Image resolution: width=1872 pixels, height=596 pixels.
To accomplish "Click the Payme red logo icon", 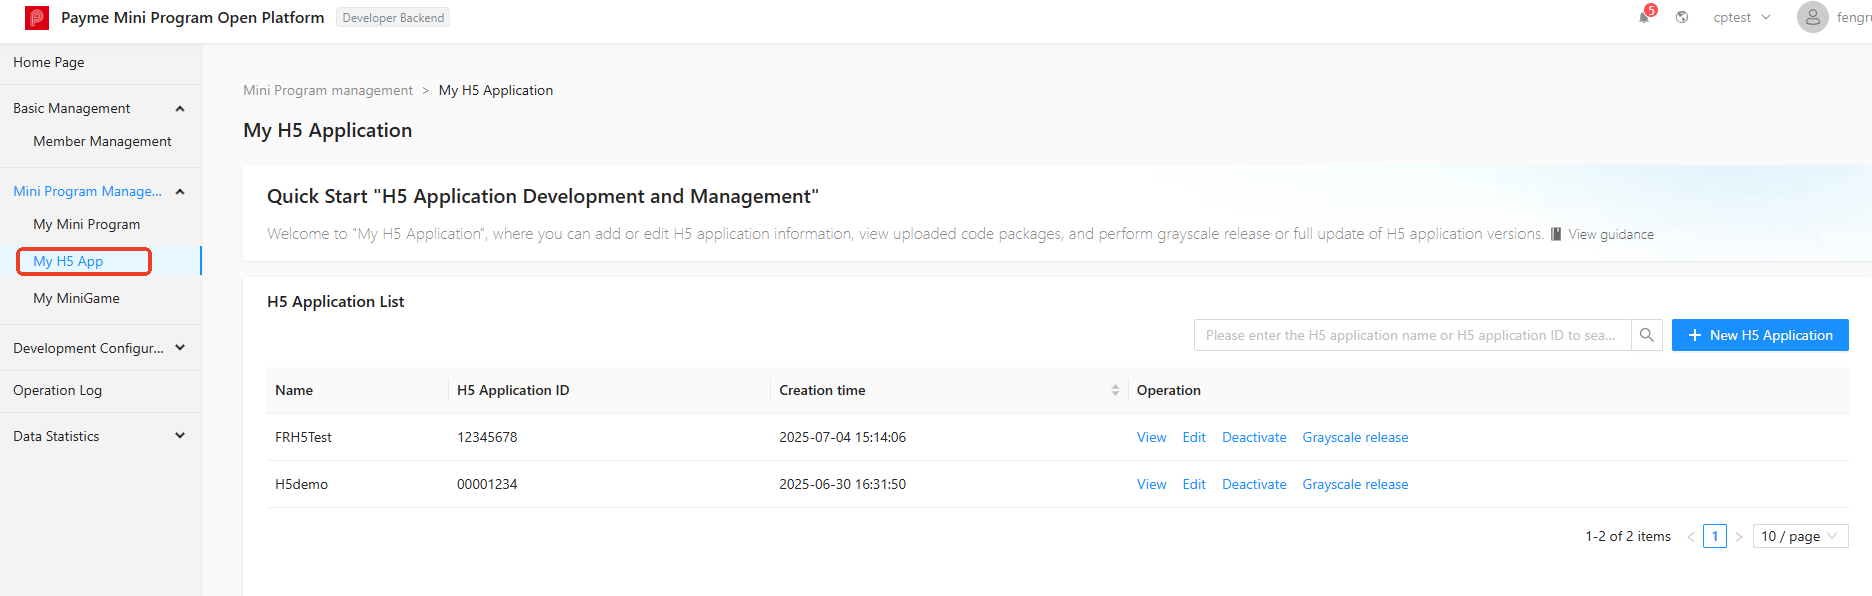I will pyautogui.click(x=37, y=17).
